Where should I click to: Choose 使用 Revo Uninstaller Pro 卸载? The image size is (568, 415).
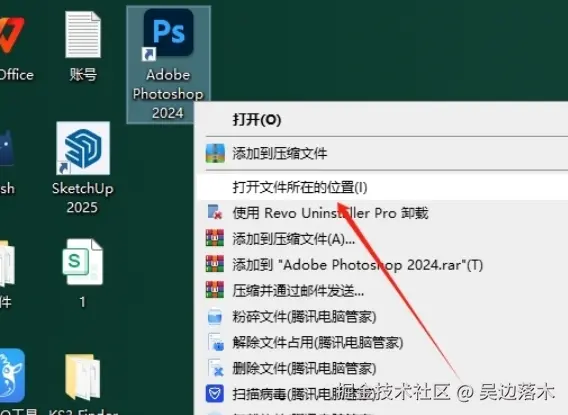click(x=382, y=213)
